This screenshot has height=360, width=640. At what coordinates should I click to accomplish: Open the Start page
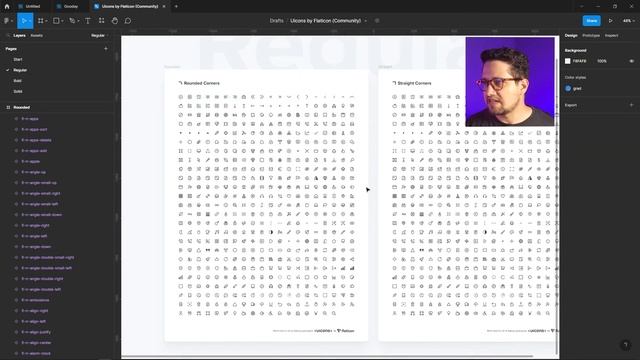(x=18, y=60)
